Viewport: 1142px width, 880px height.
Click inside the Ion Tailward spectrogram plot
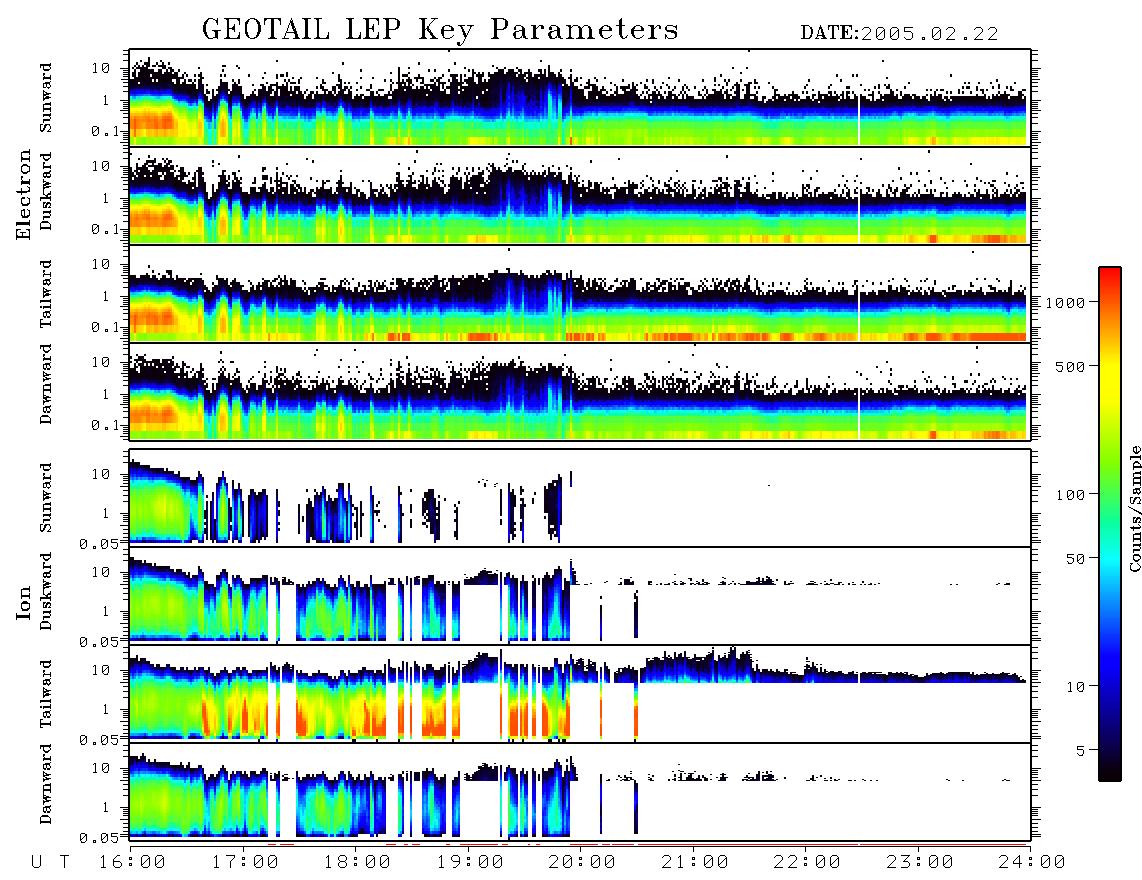click(580, 694)
